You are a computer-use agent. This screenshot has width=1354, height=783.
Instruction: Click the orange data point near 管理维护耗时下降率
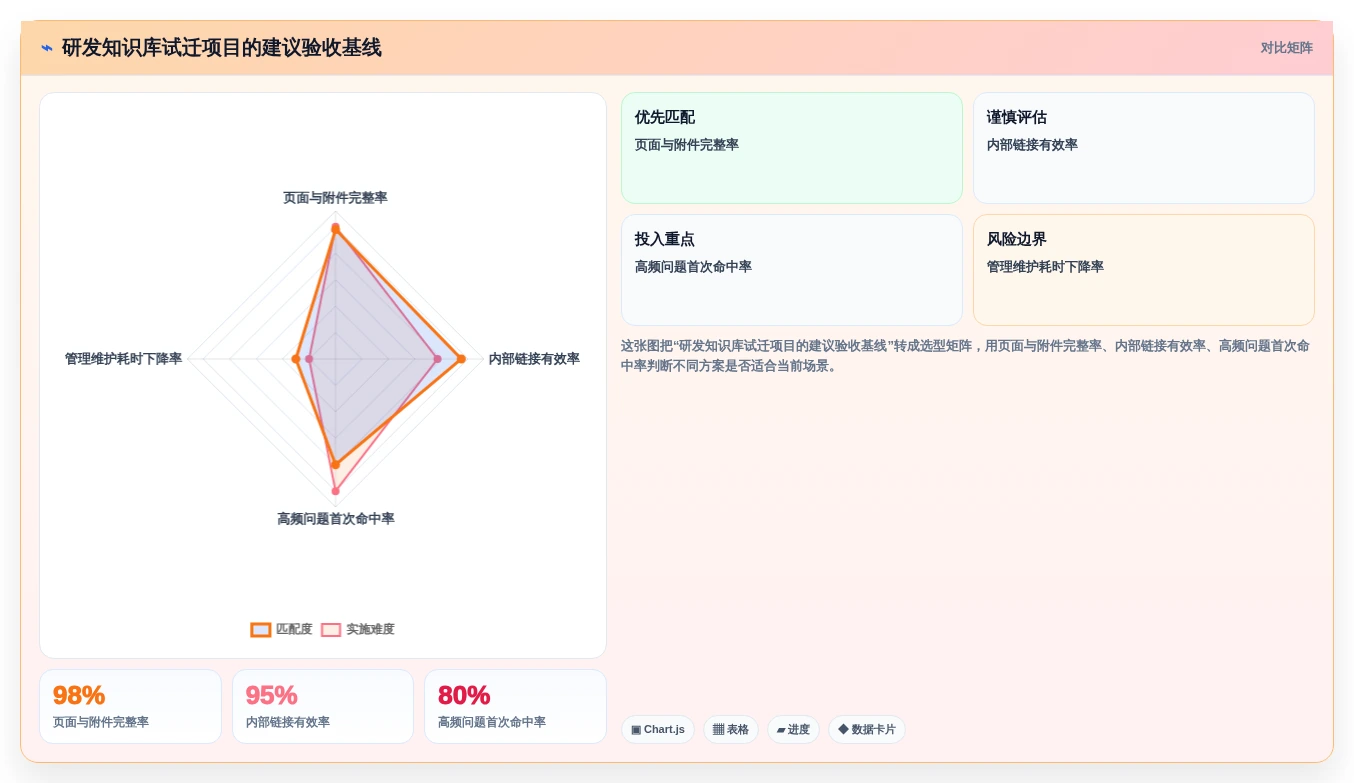pos(296,359)
